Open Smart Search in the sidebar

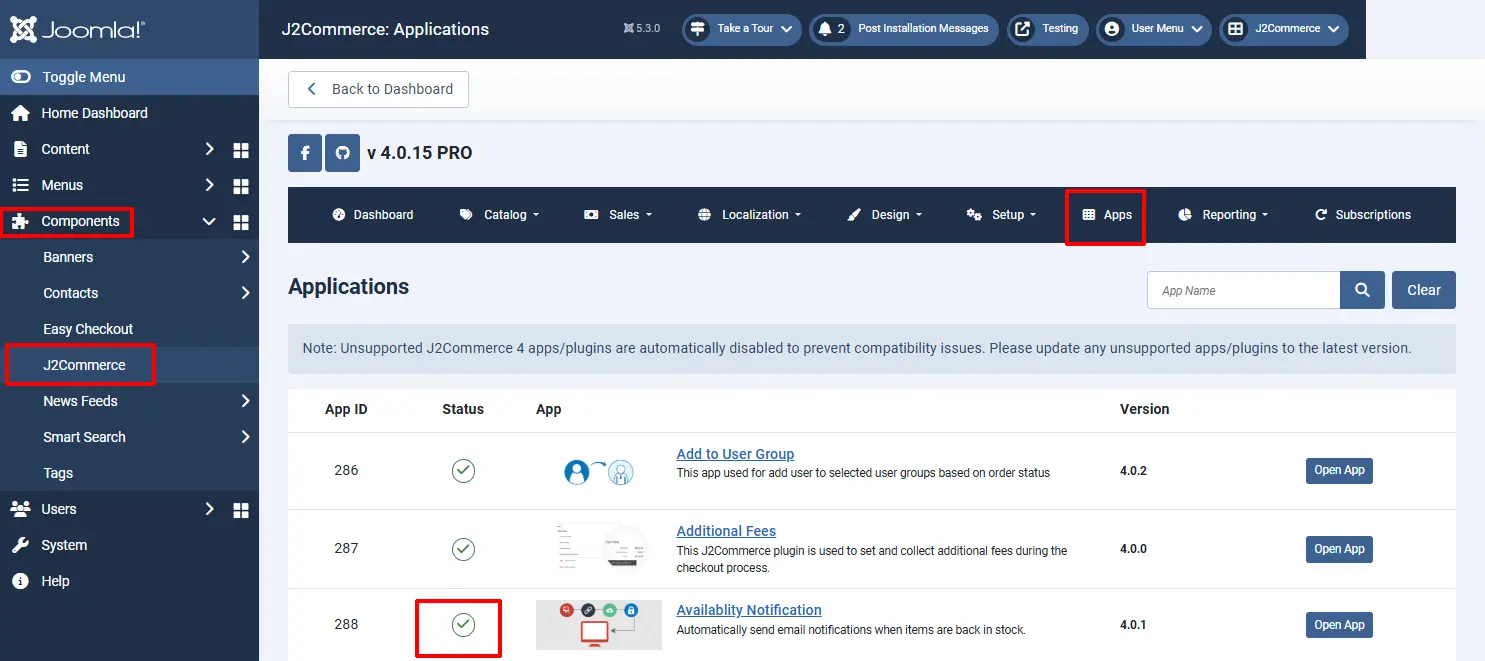[84, 437]
